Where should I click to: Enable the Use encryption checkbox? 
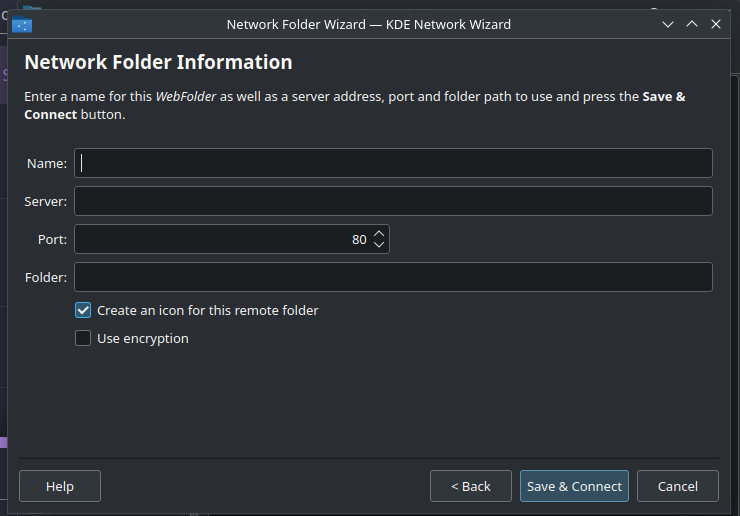84,339
